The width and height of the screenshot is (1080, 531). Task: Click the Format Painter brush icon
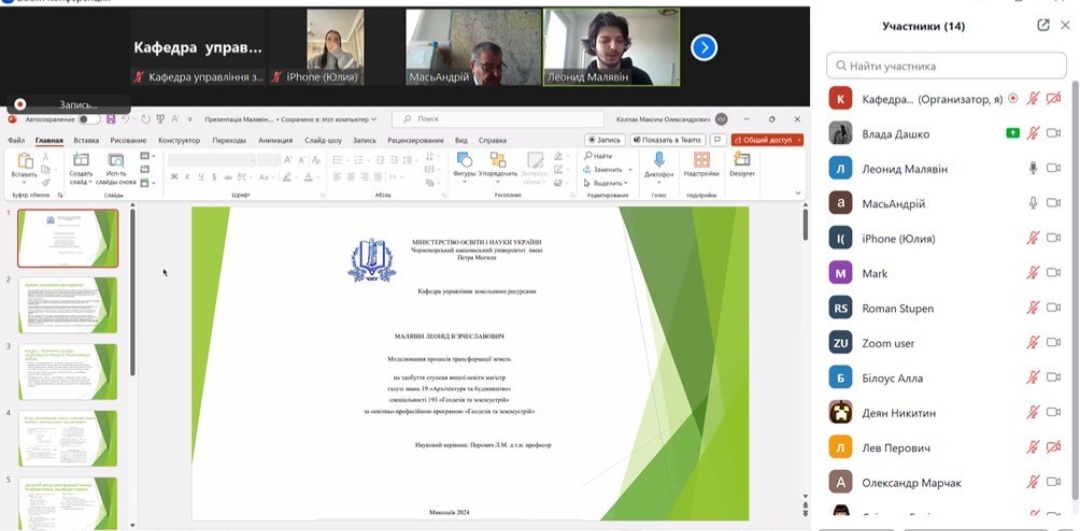tap(45, 183)
